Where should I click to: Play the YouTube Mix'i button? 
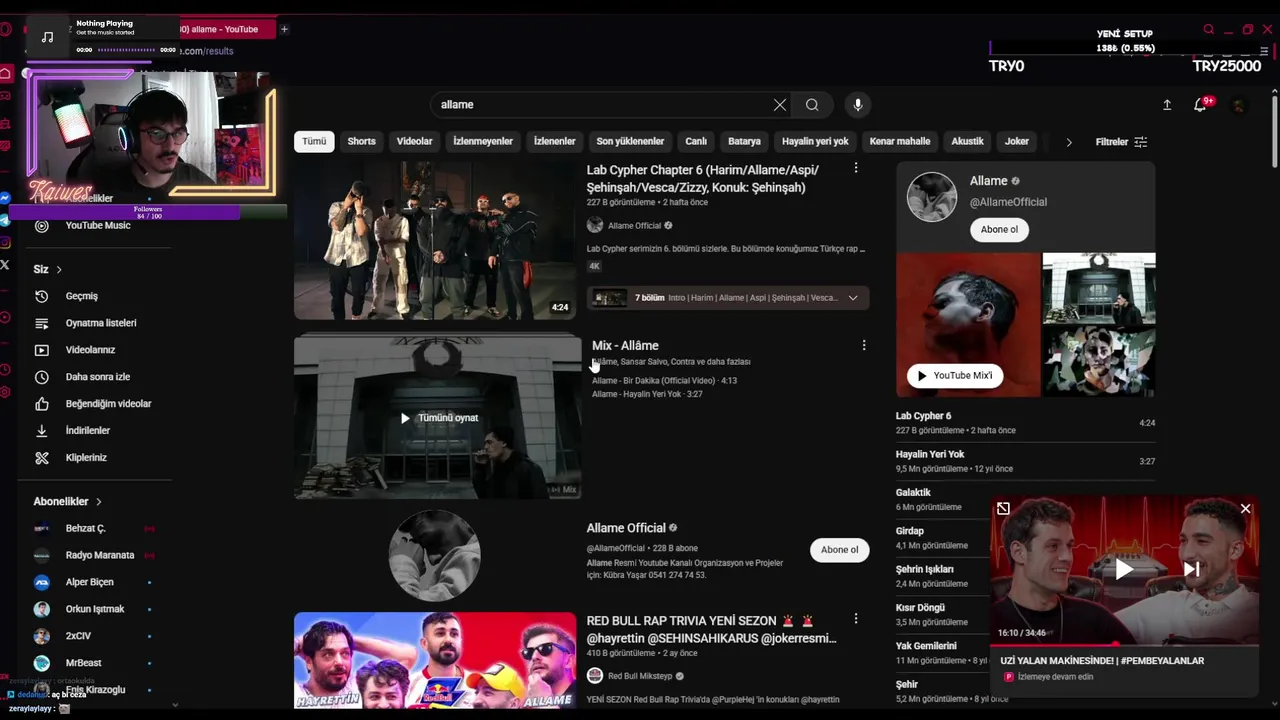pyautogui.click(x=954, y=375)
